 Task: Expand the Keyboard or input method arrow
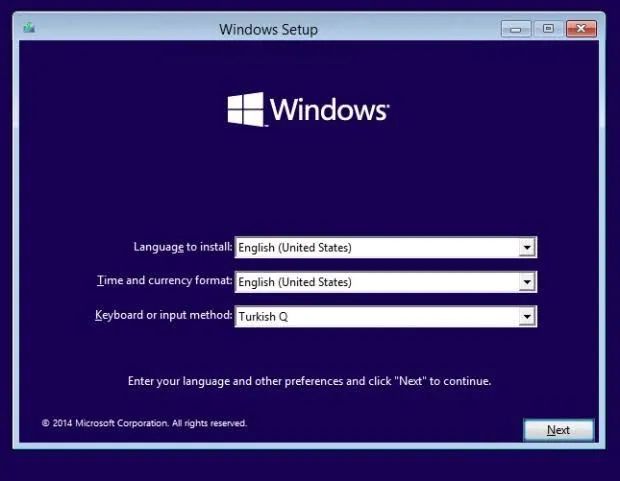click(527, 316)
